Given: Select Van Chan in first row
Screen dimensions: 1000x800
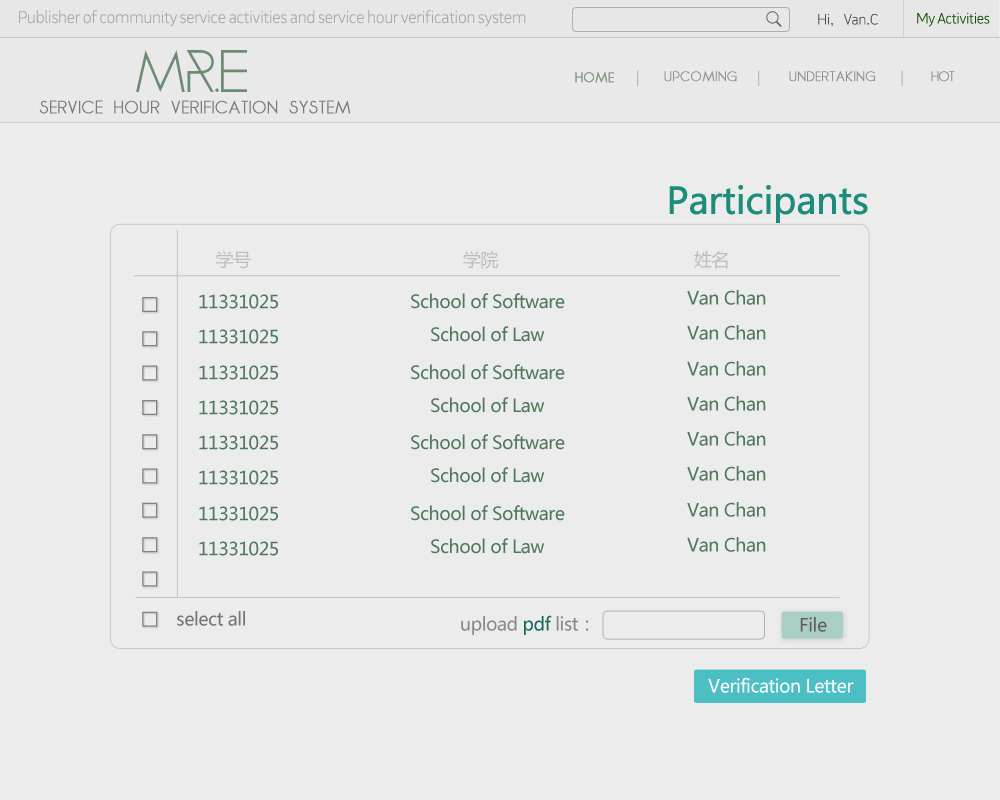Looking at the screenshot, I should (726, 298).
